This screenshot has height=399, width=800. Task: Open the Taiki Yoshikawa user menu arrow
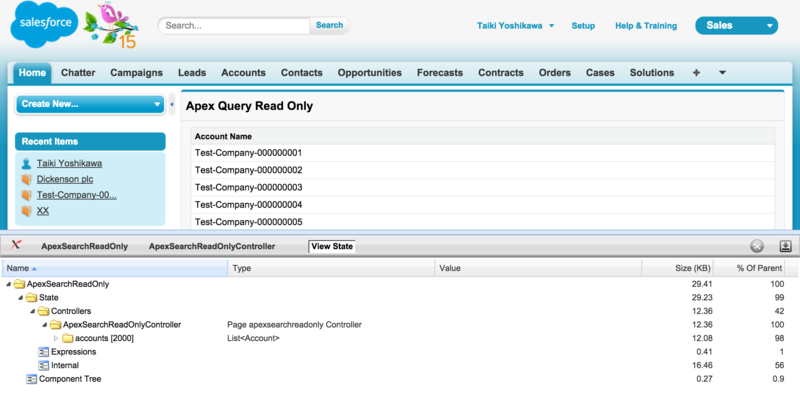coord(552,26)
